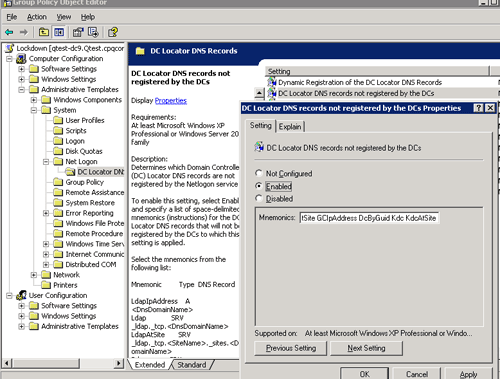Click the Help toolbar icon
500x379 pixels.
coord(113,32)
